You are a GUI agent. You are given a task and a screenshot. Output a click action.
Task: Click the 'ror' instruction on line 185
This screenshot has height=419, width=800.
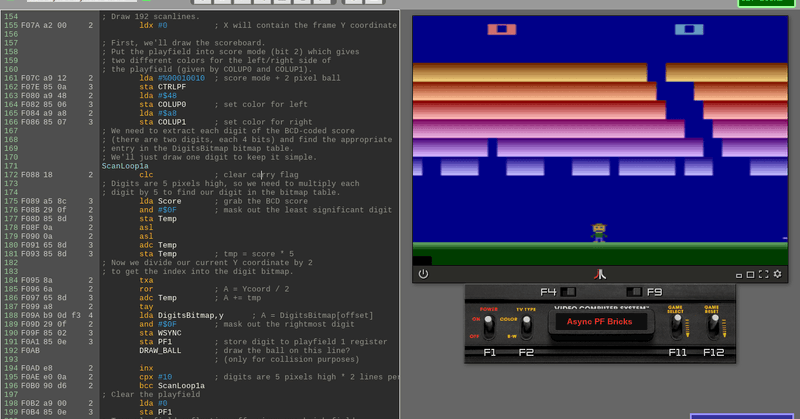point(146,289)
